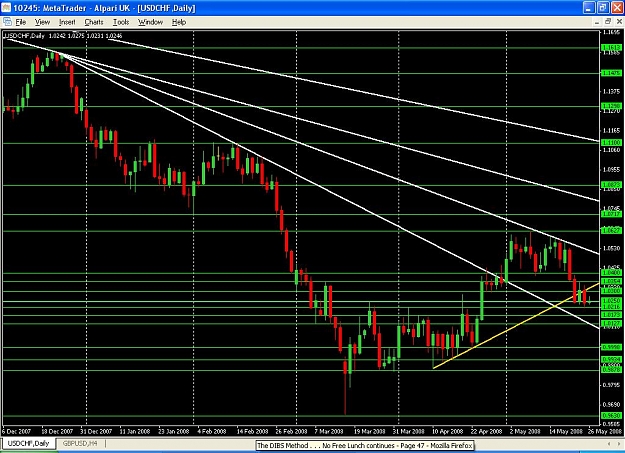Minimize the chart window from the menu bar
Screen dimensions: 625x453
597,22
